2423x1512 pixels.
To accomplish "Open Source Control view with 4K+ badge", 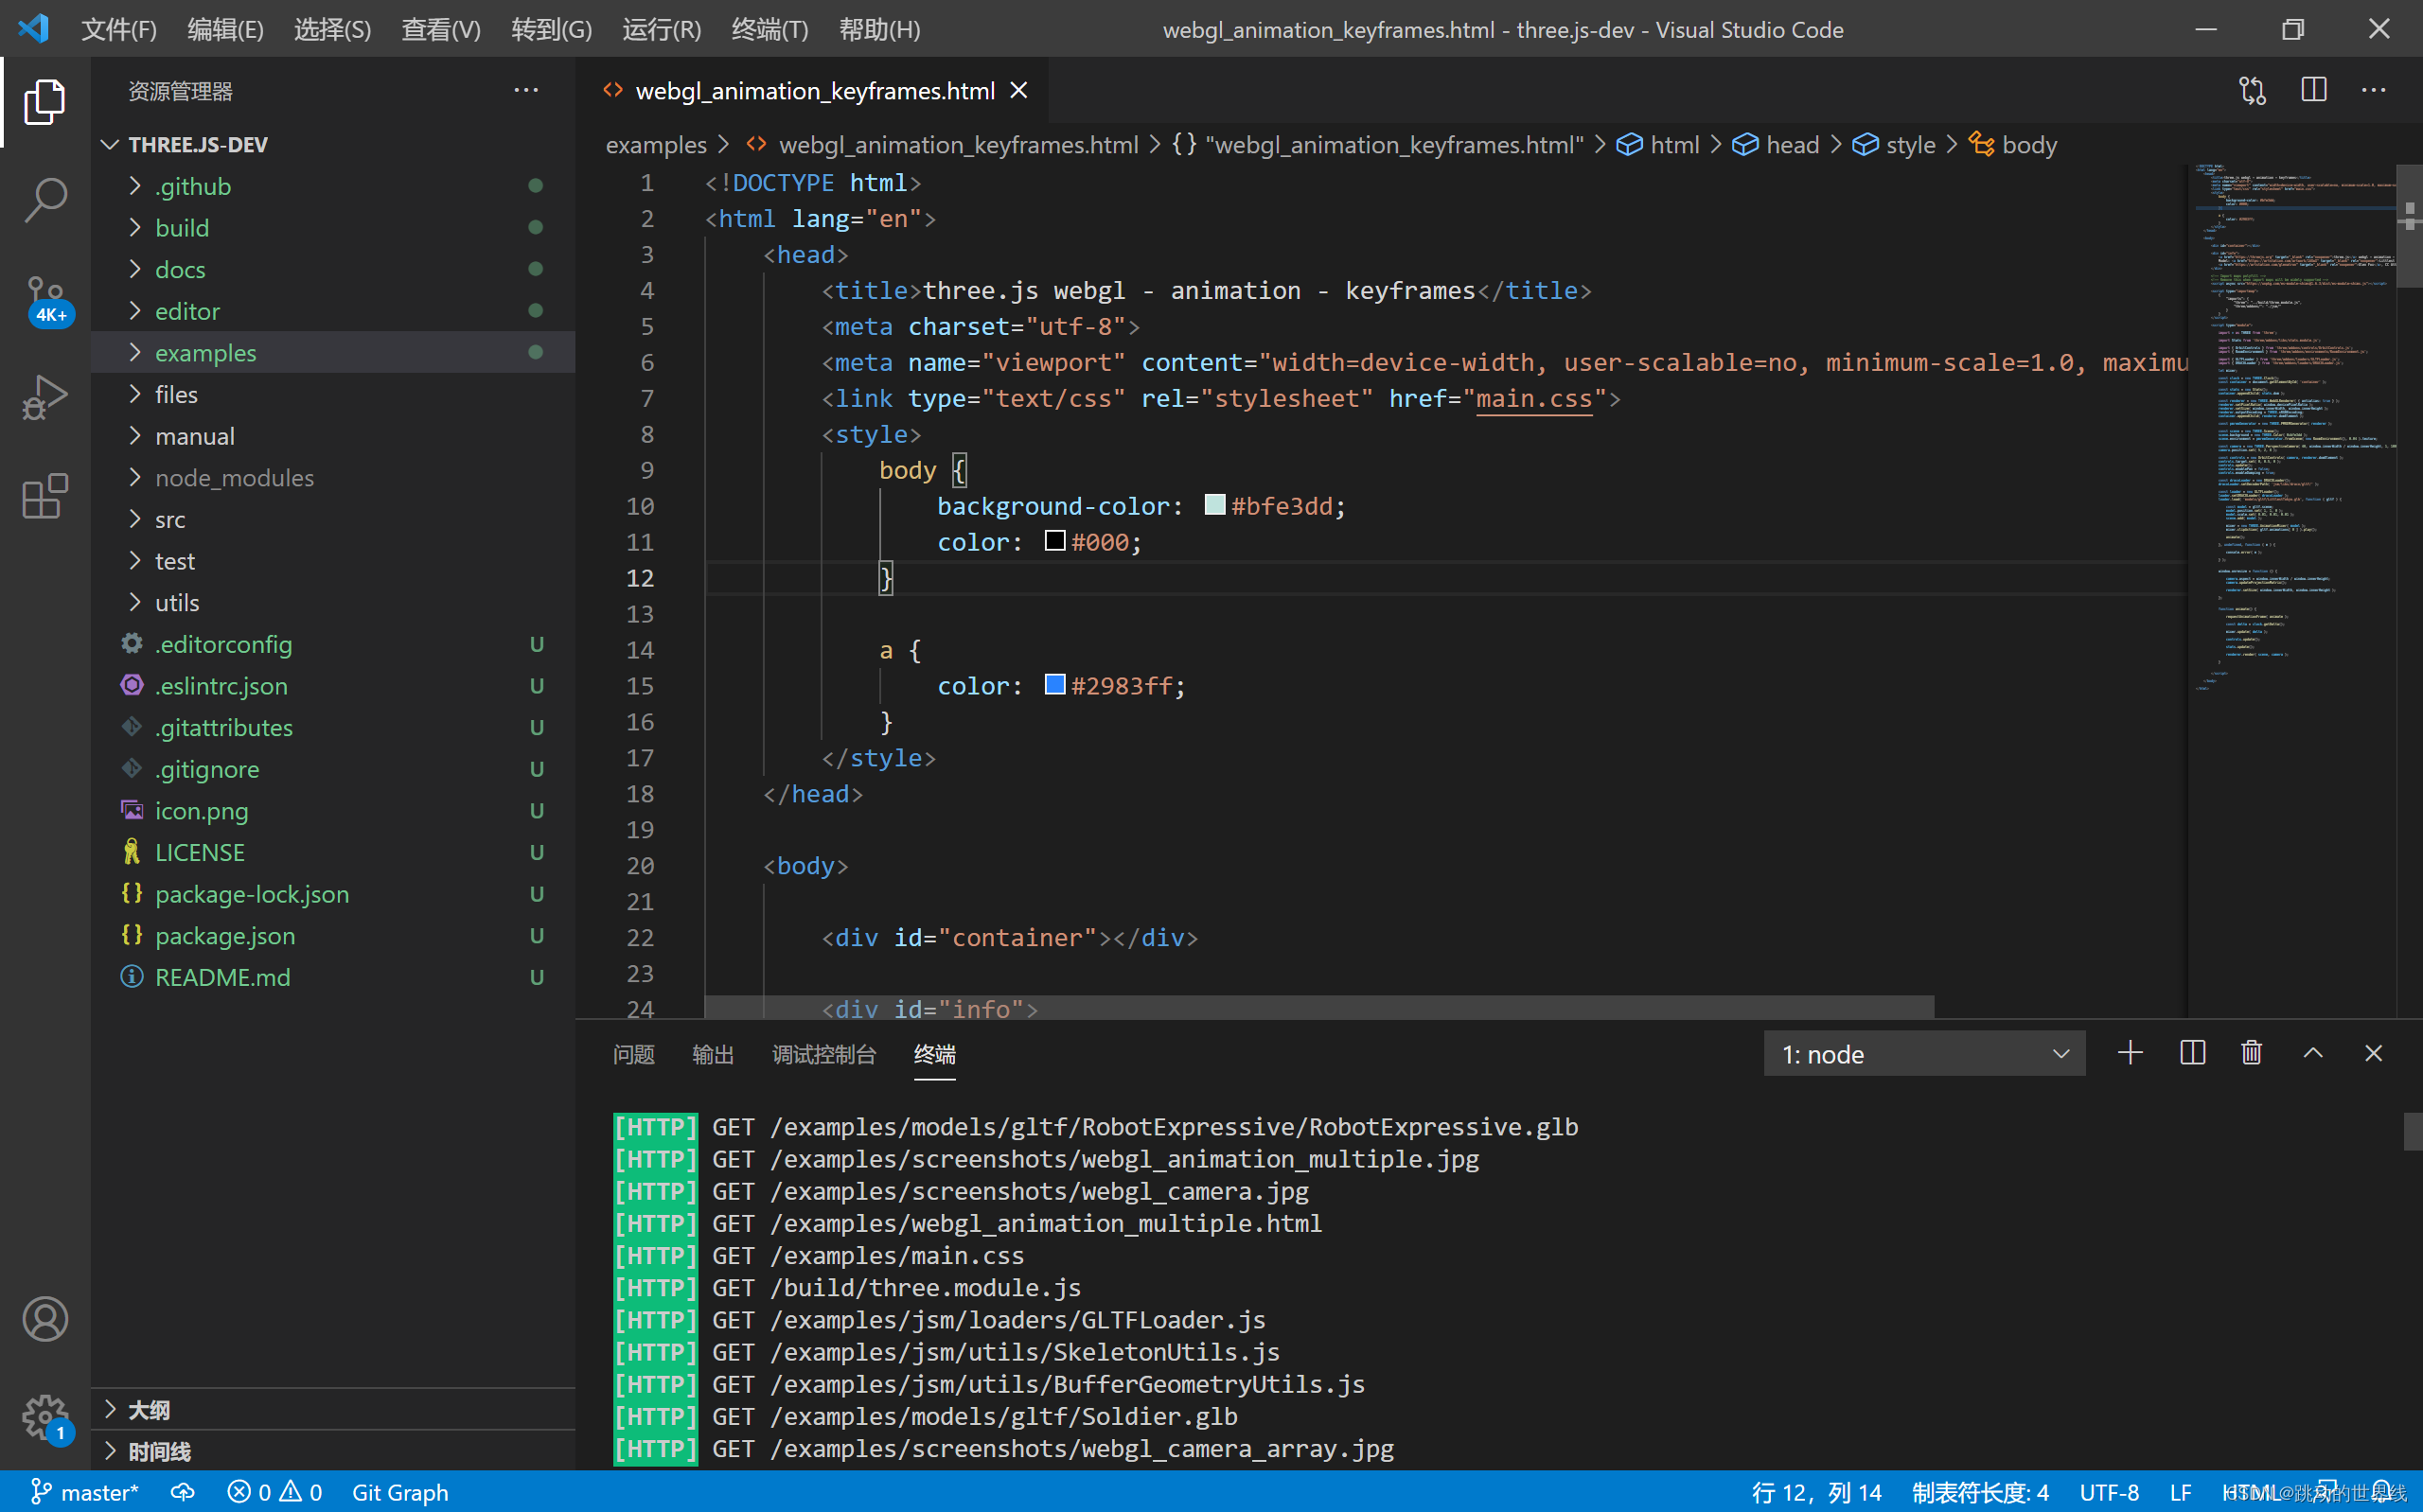I will coord(46,300).
